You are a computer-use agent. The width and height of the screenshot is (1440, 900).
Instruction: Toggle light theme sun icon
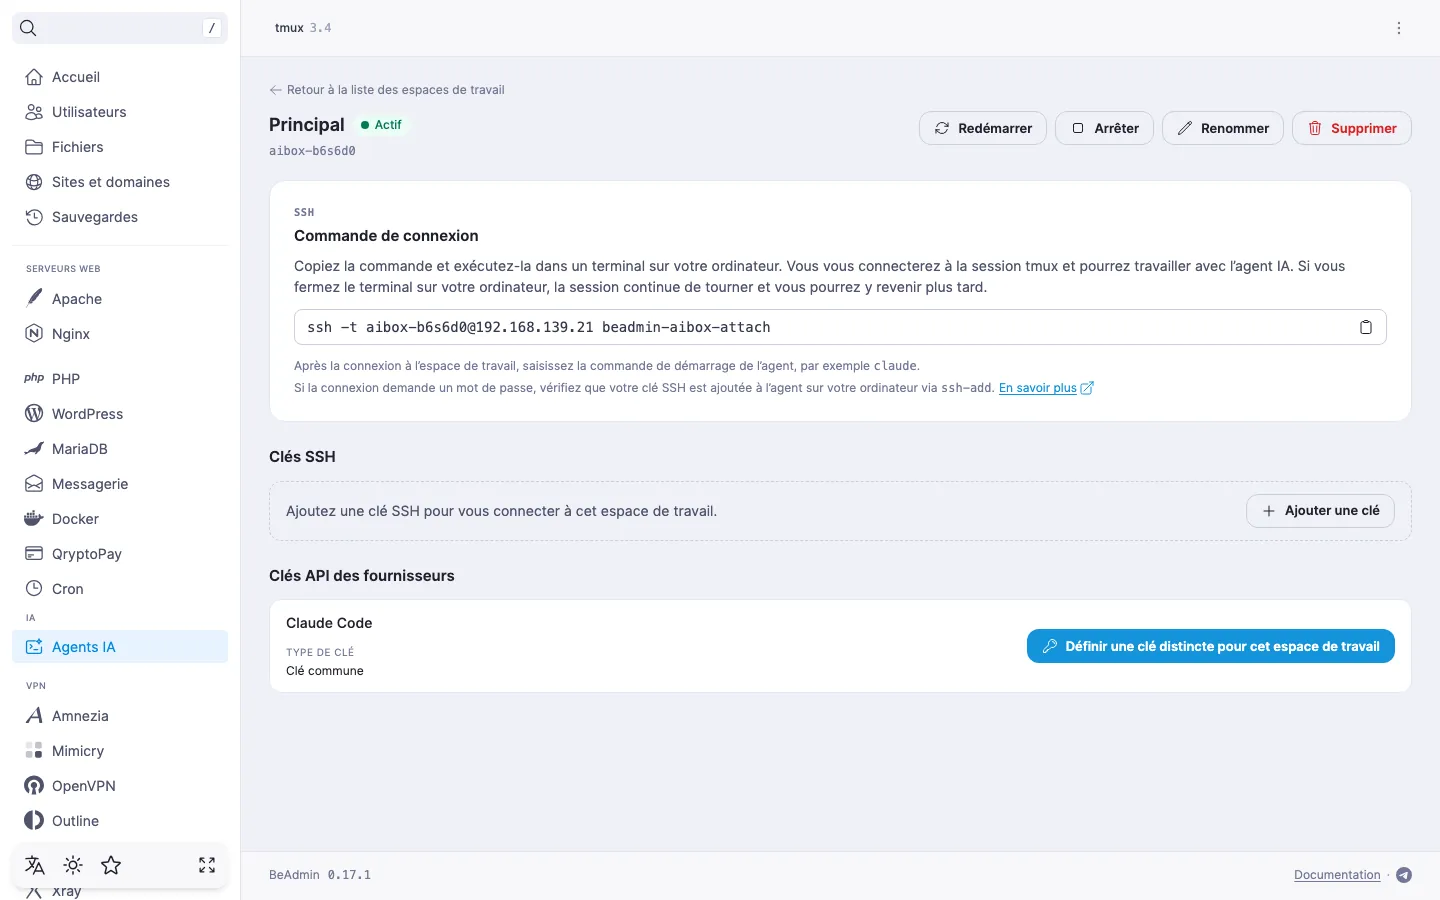(73, 866)
